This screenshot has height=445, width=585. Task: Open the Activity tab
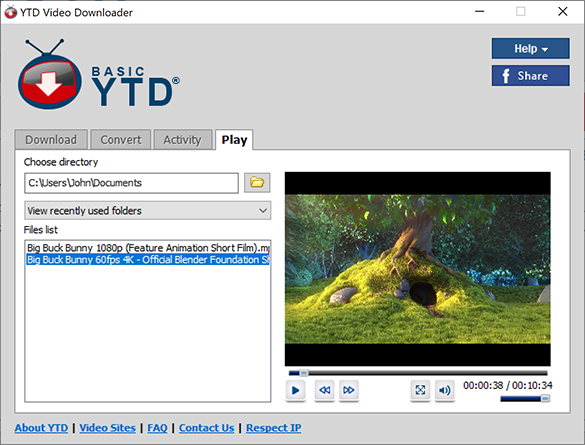point(182,140)
